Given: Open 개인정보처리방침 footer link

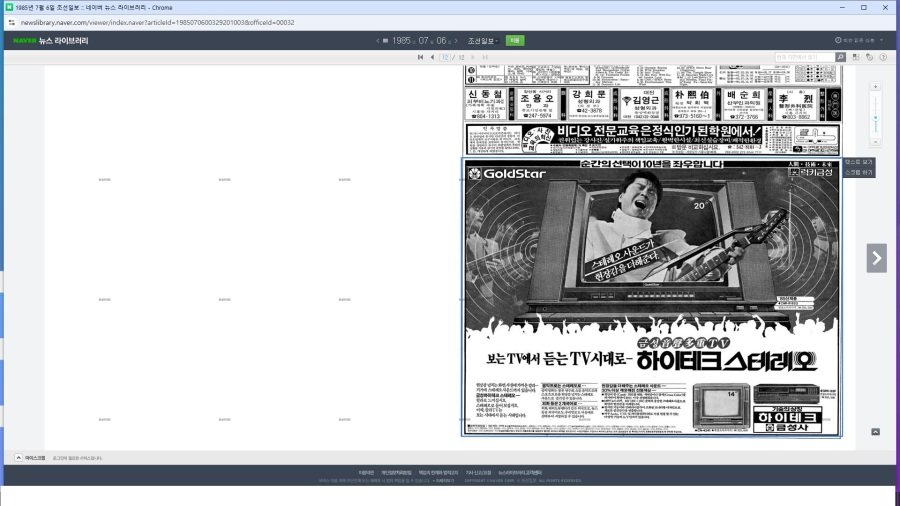Looking at the screenshot, I should [x=396, y=473].
